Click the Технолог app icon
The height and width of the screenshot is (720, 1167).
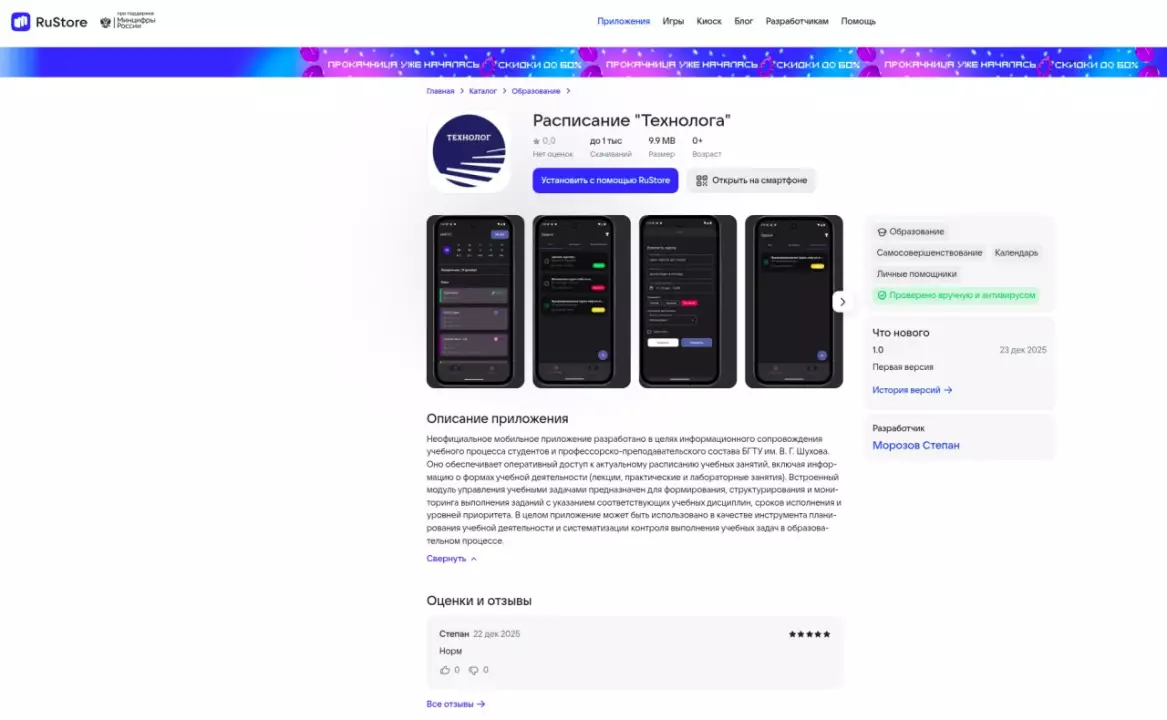(x=468, y=151)
